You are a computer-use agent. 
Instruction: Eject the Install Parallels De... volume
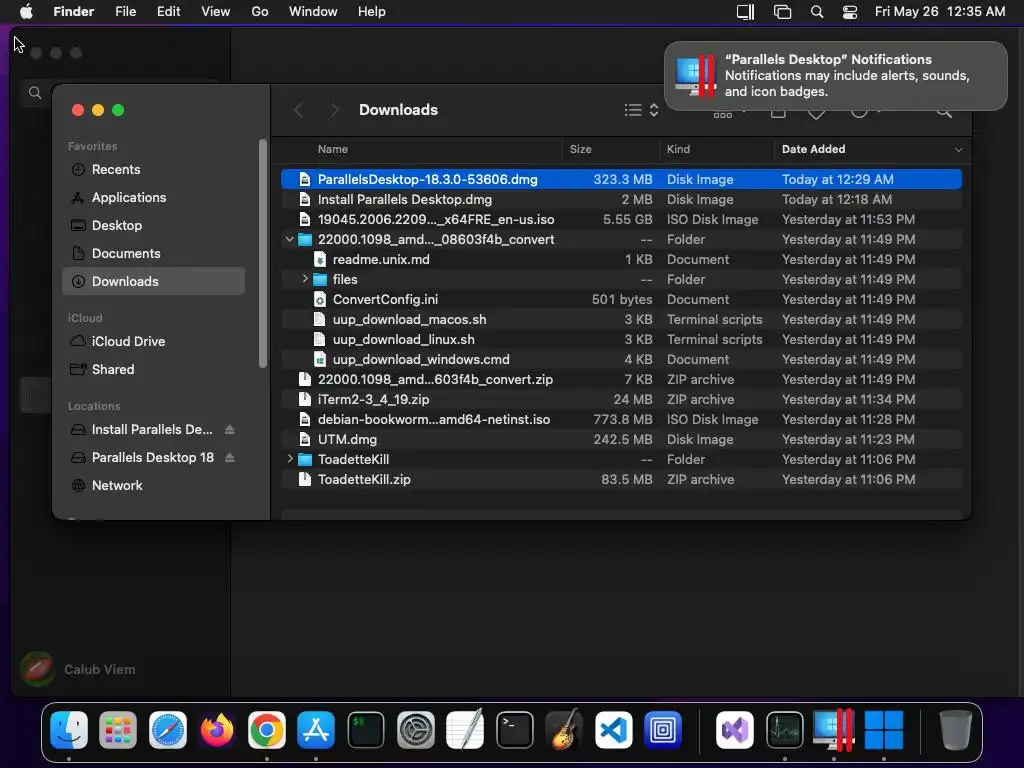pyautogui.click(x=229, y=429)
